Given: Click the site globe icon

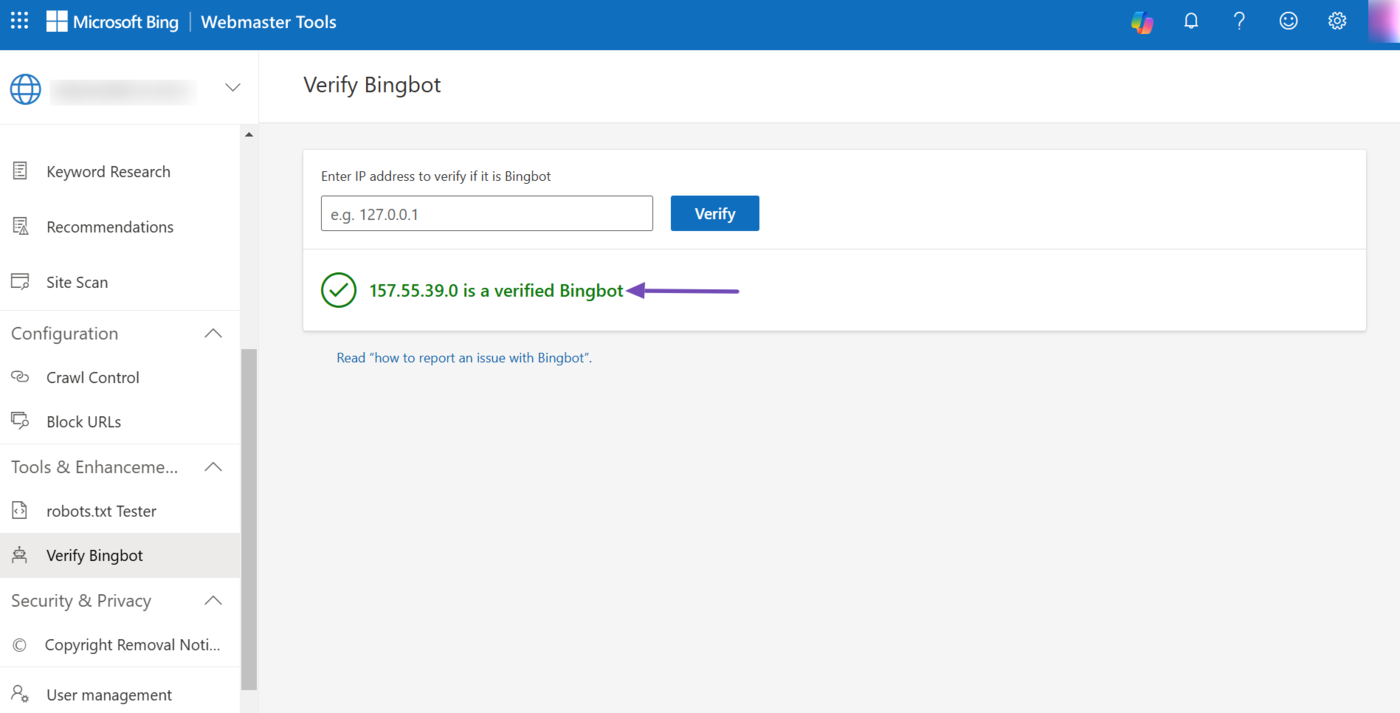Looking at the screenshot, I should pos(26,88).
